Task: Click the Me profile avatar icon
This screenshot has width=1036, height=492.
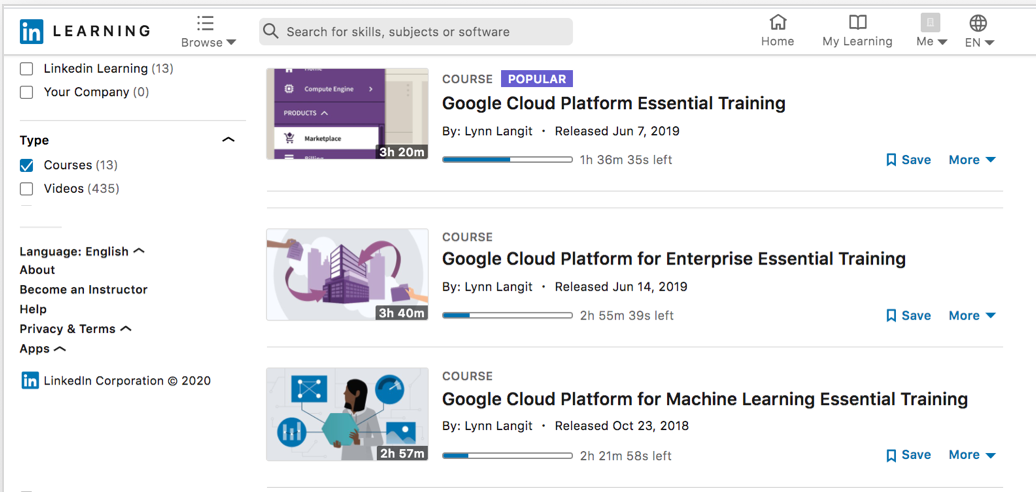Action: coord(930,23)
